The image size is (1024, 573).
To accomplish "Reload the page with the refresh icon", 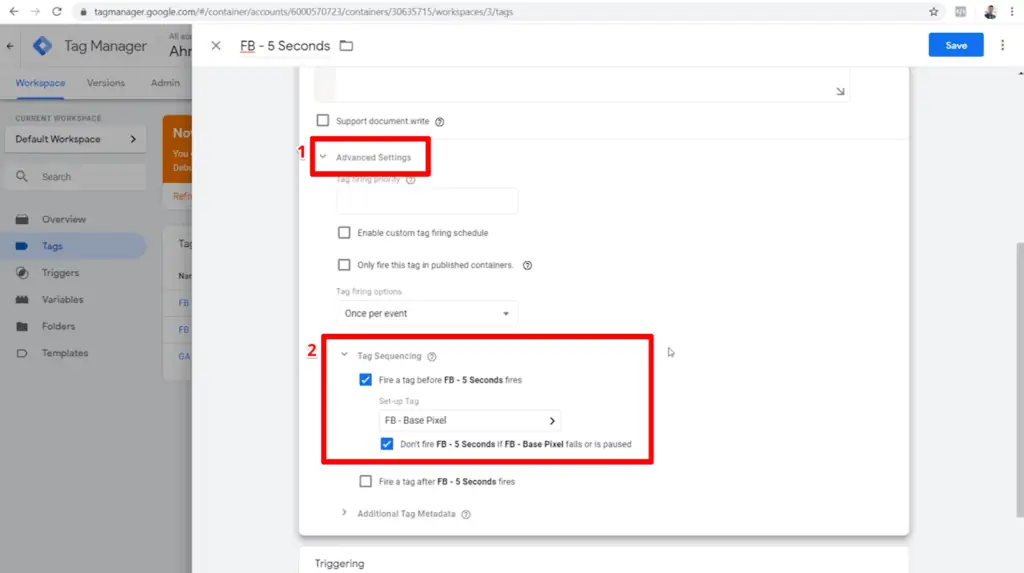I will coord(57,12).
